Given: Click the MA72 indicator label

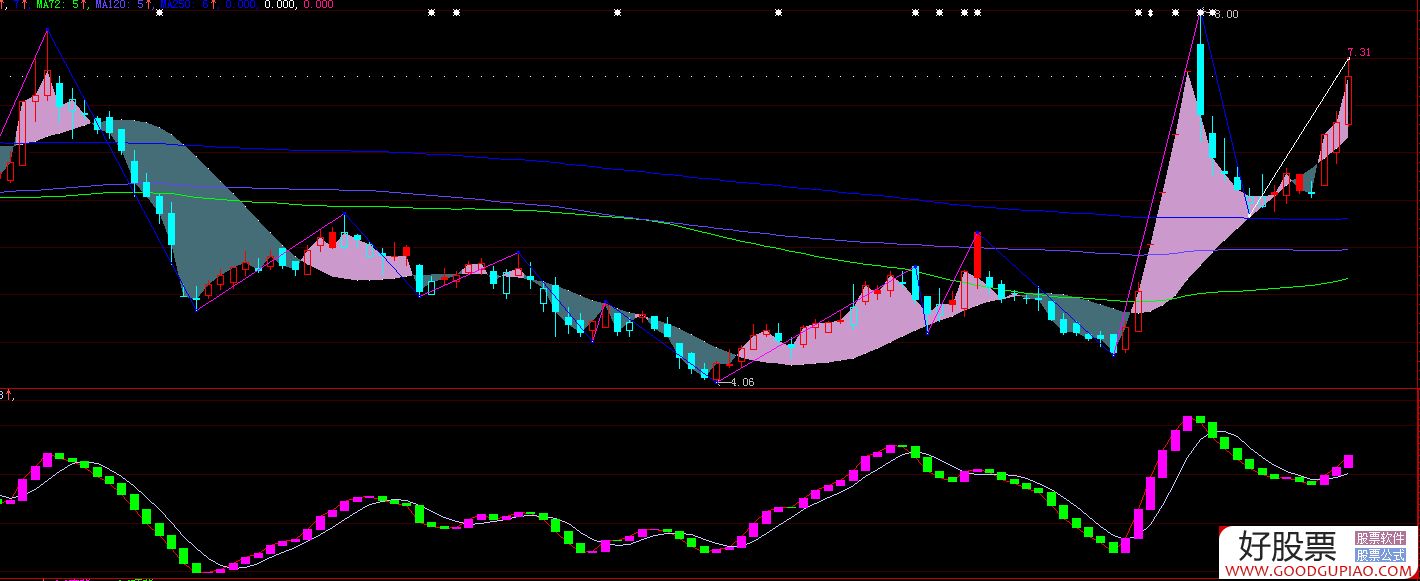Looking at the screenshot, I should click(x=57, y=5).
